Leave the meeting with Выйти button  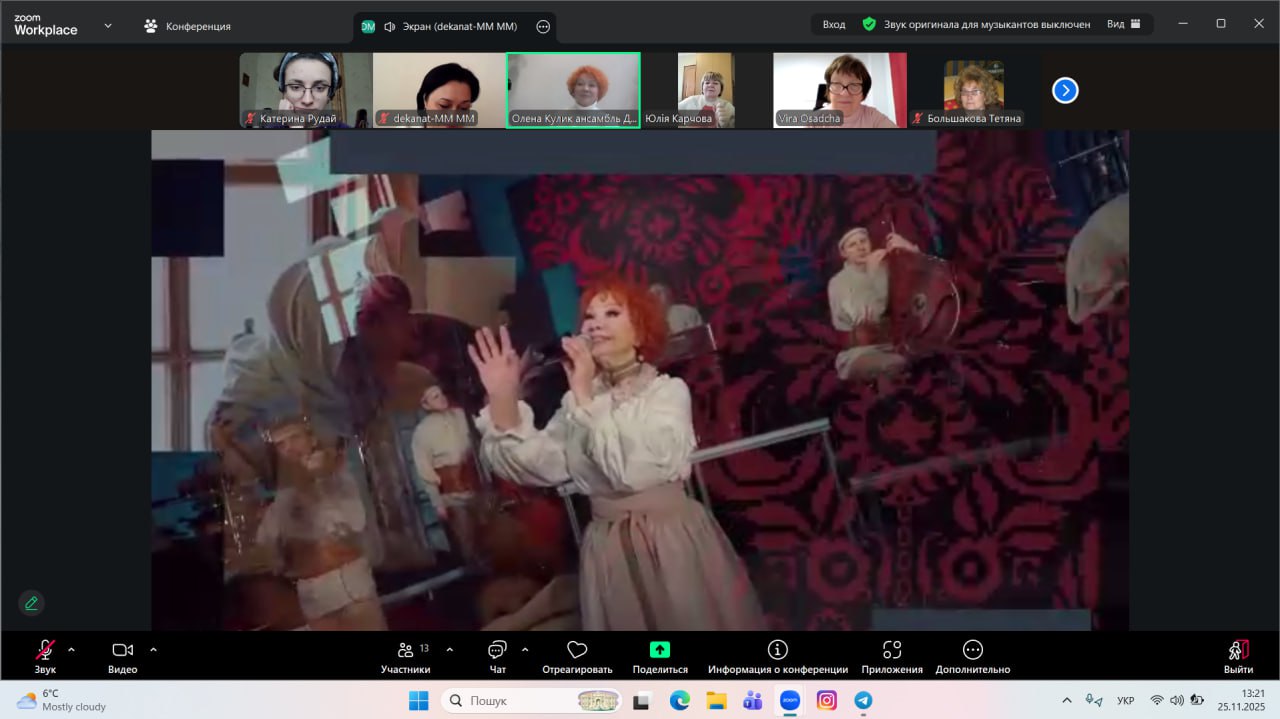click(x=1238, y=655)
